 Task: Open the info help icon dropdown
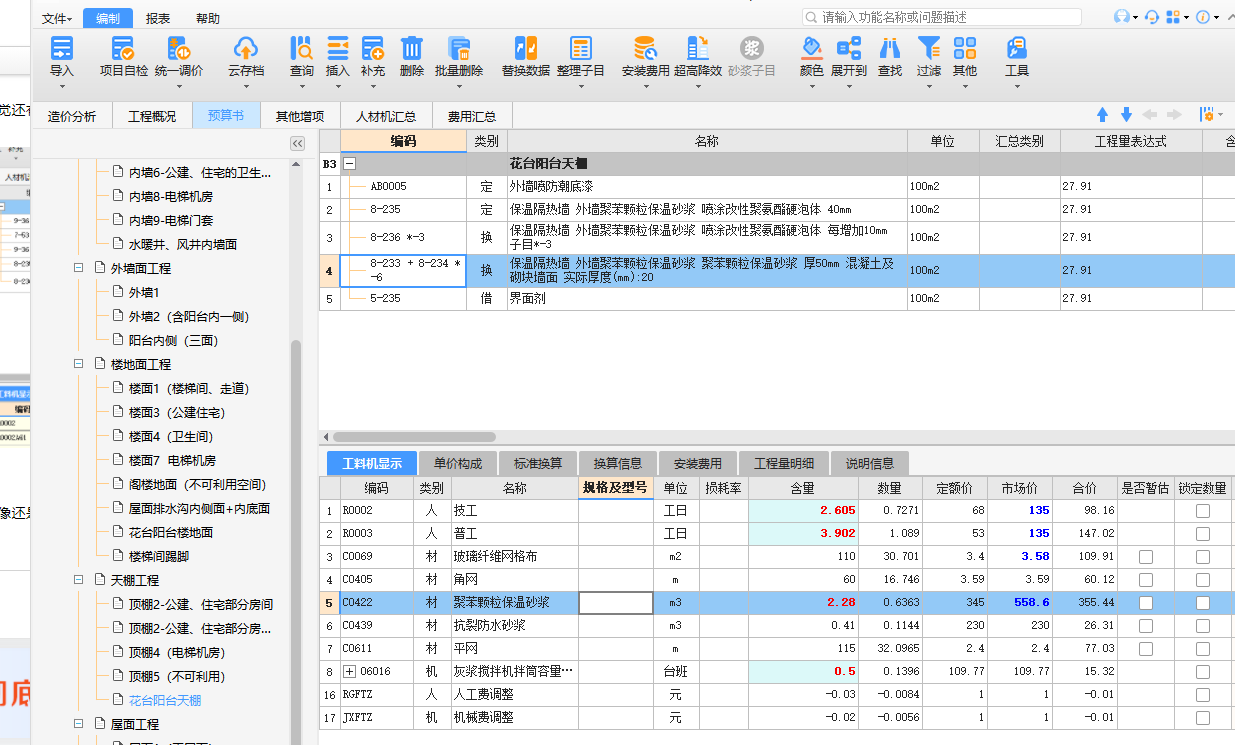(1205, 17)
